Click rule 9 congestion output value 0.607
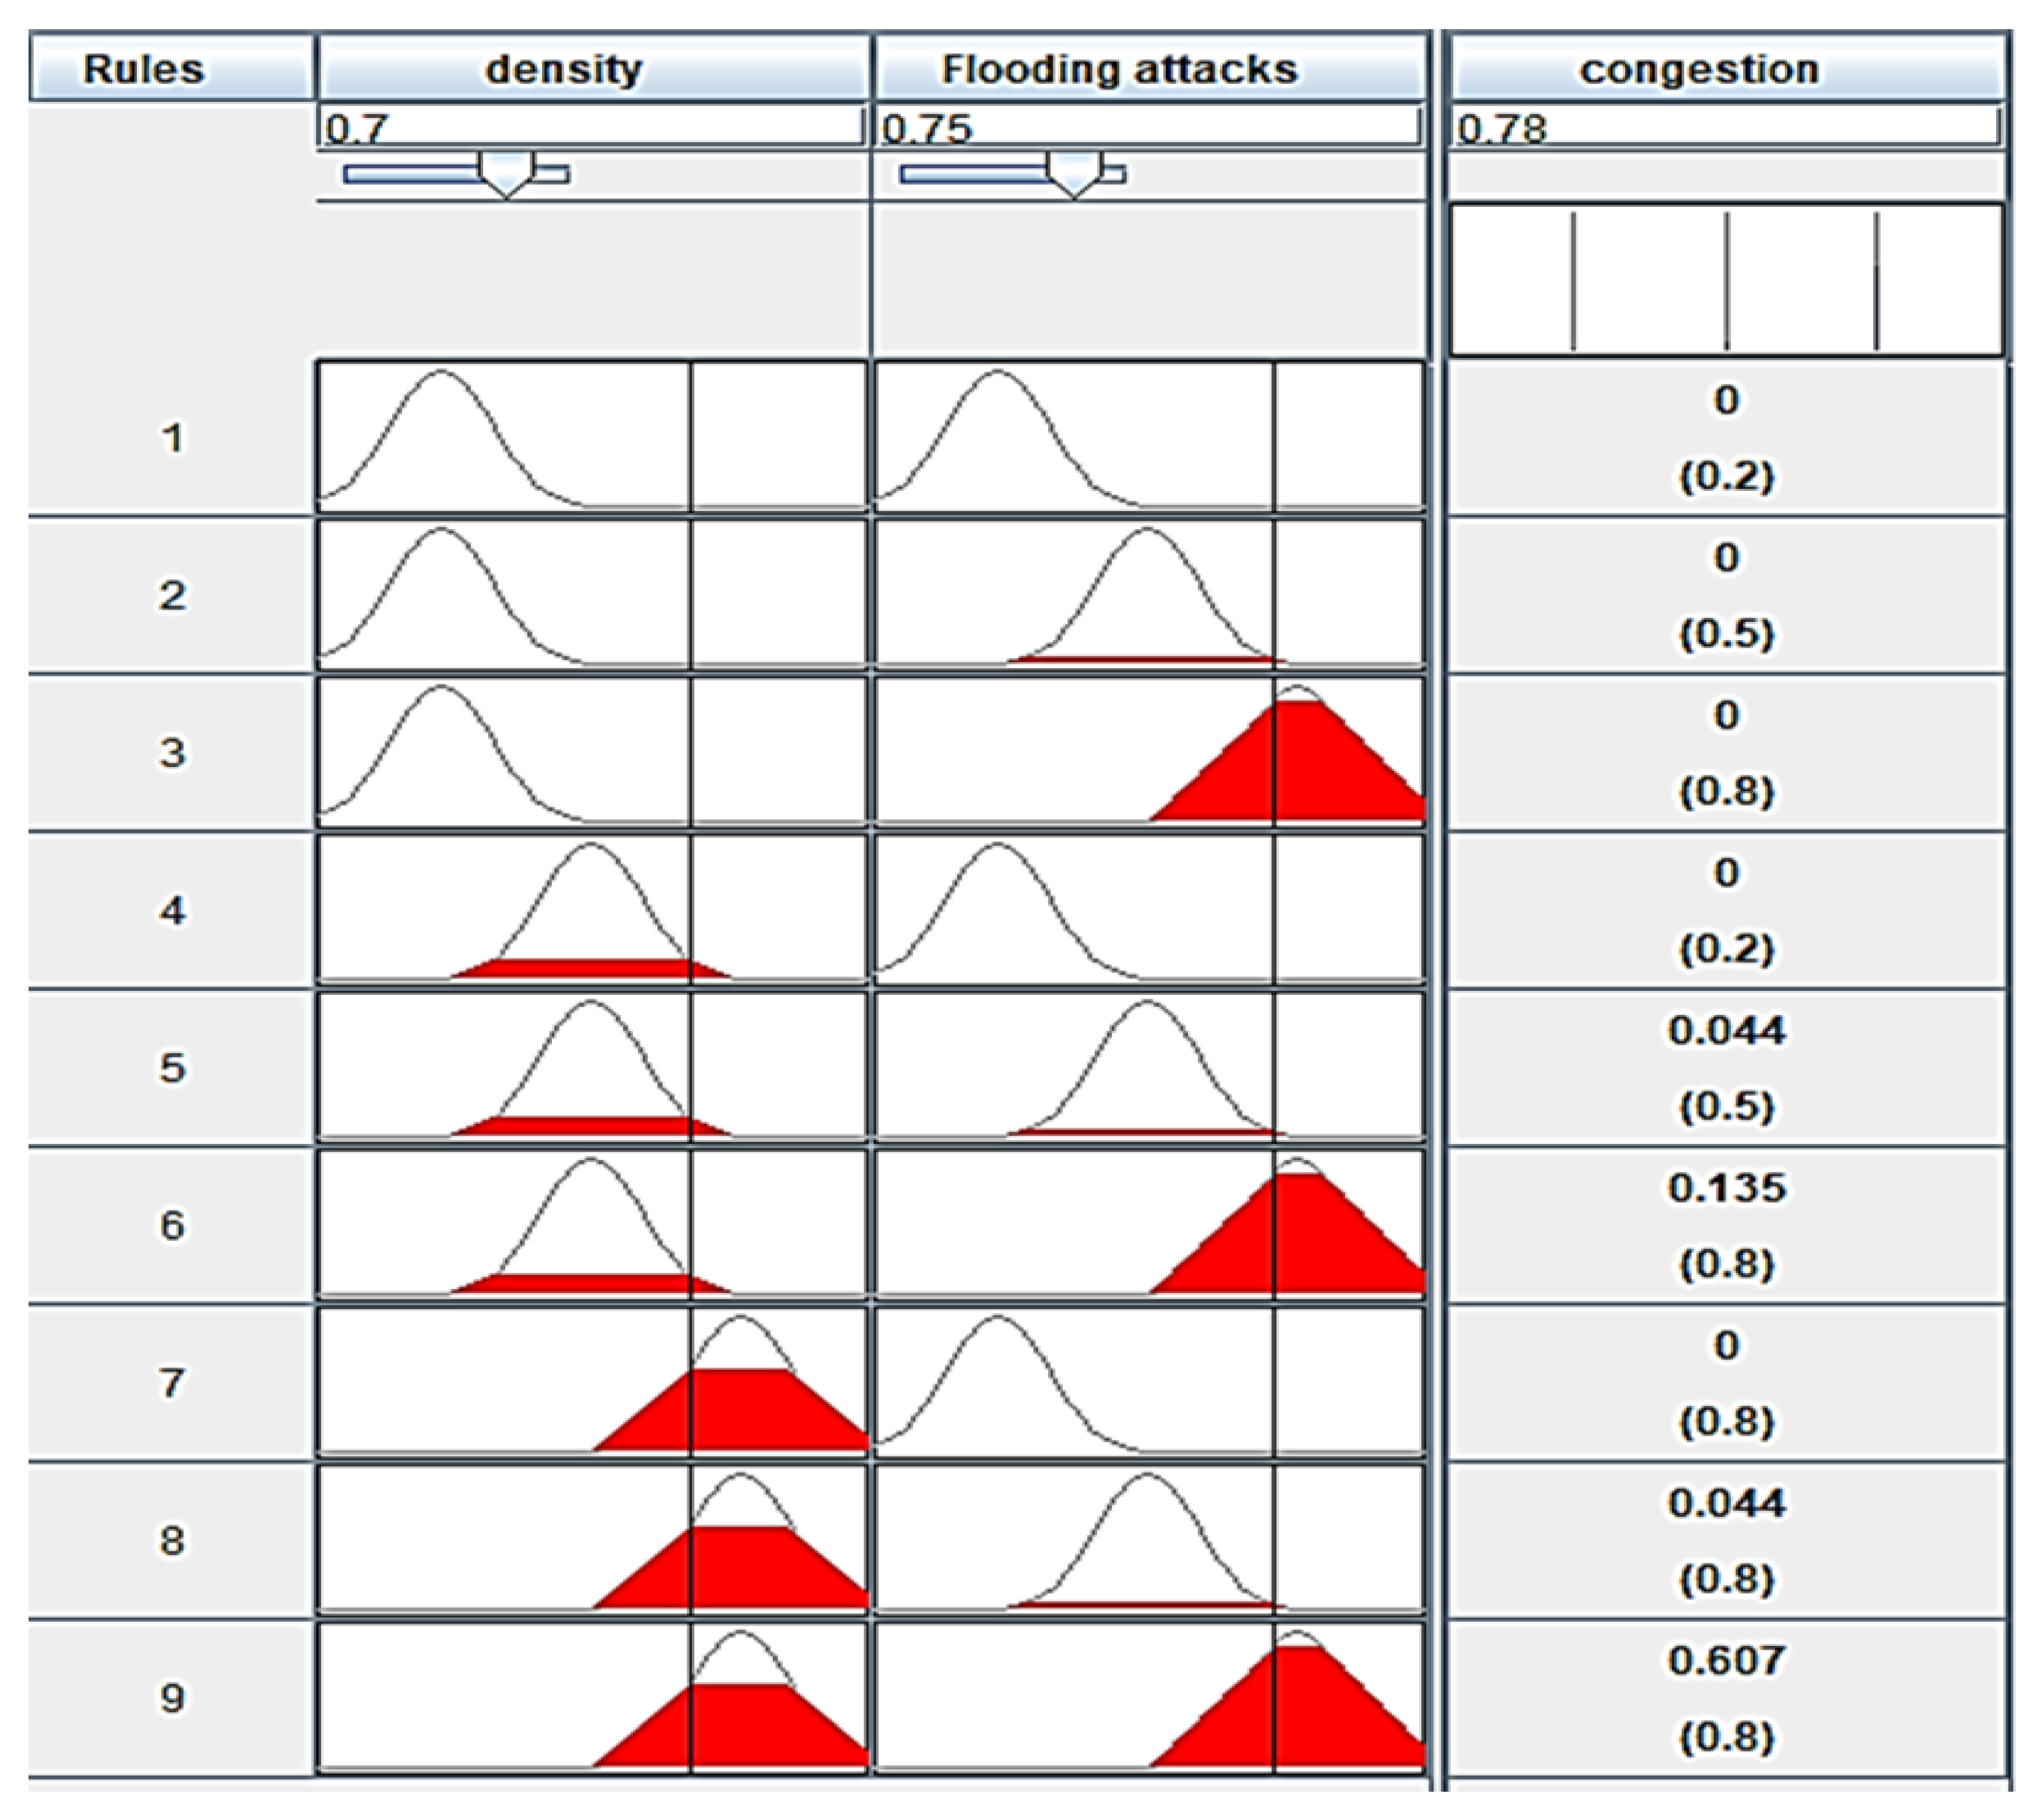Screen dimensions: 2044x1817 pos(1726,1660)
